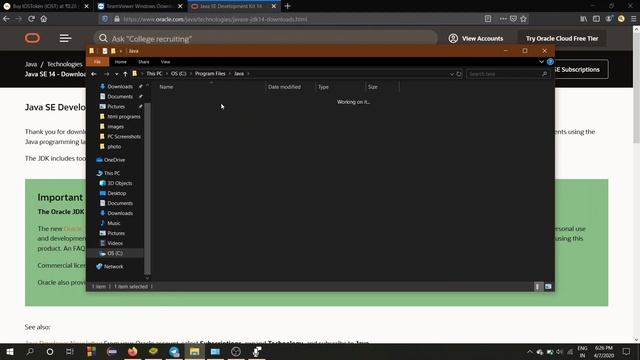Open Firefox reader view icon

tap(488, 19)
